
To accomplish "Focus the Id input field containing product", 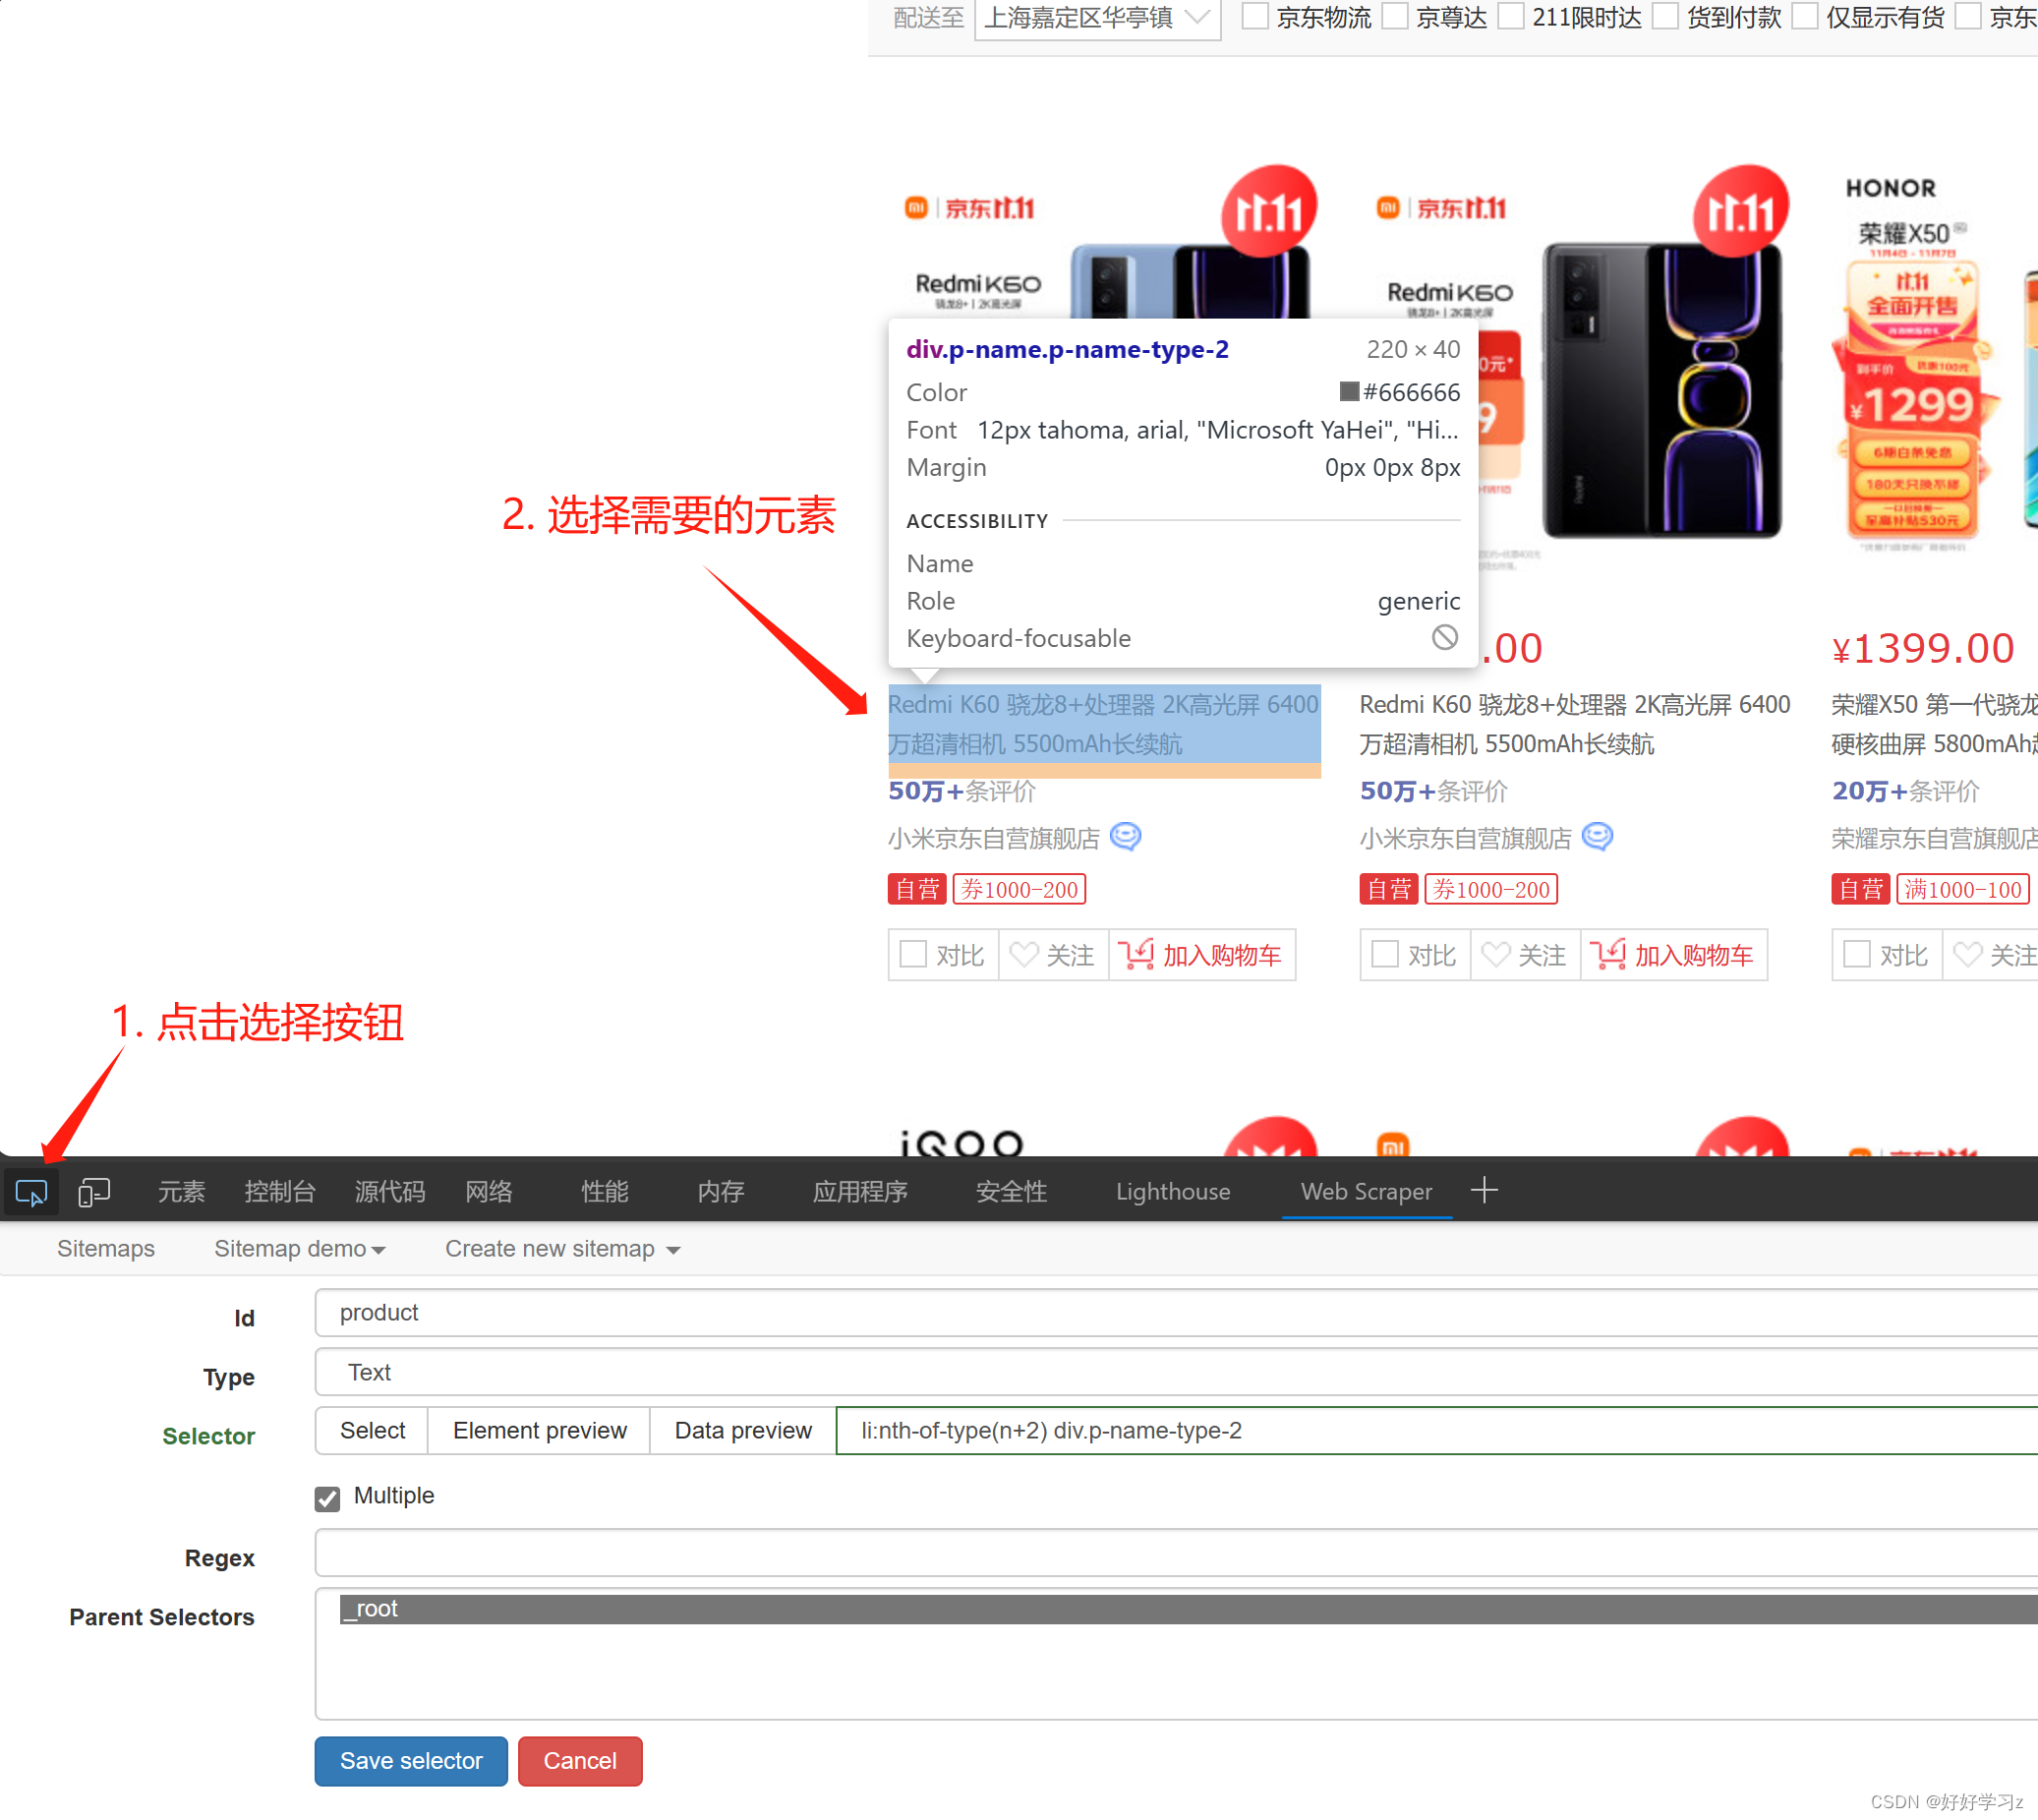I will (1176, 1312).
